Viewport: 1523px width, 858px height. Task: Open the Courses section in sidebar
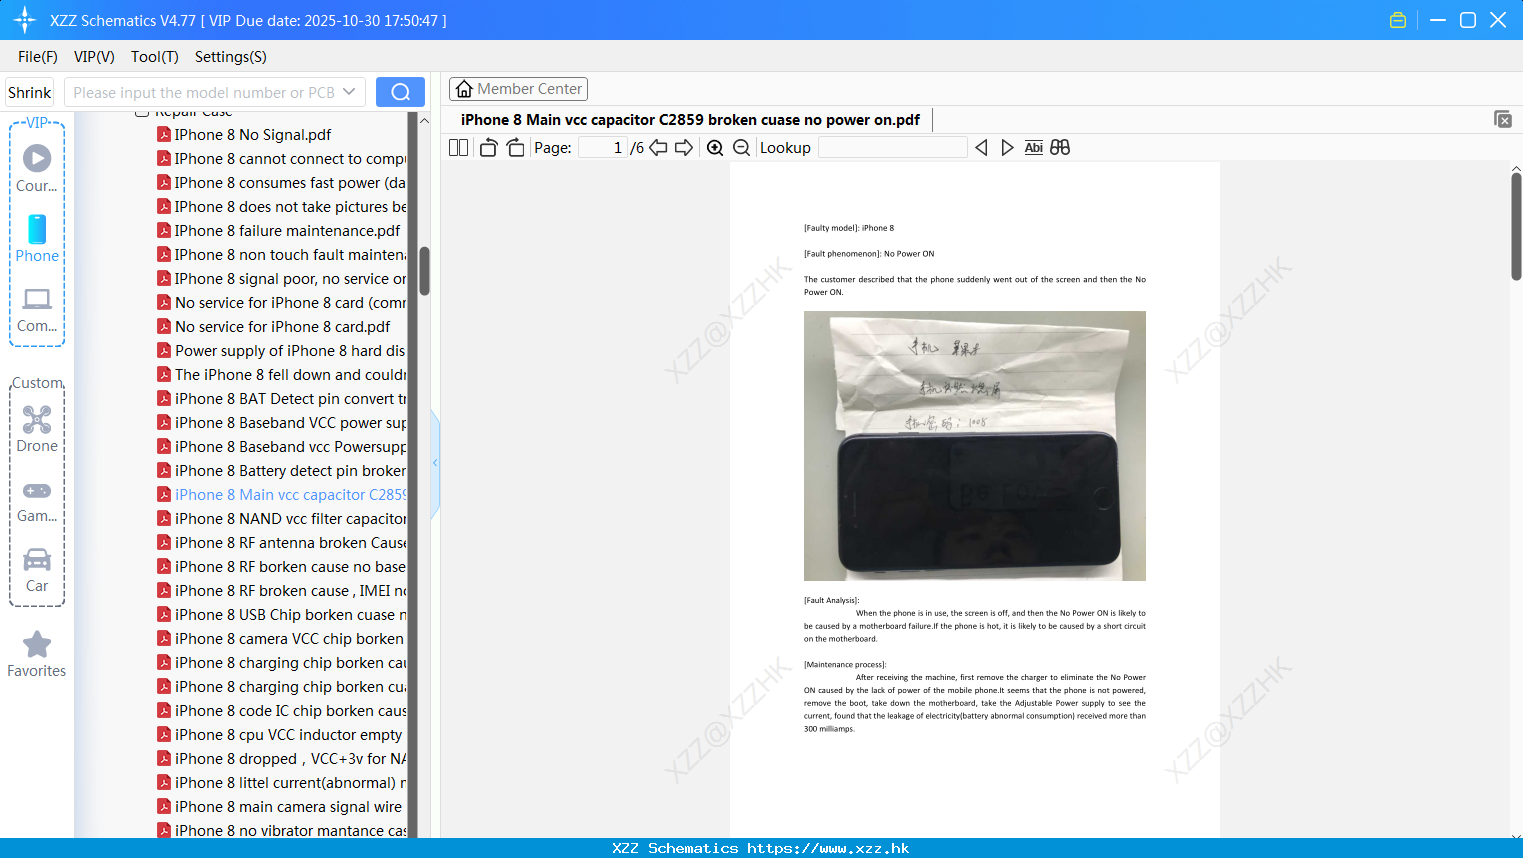pyautogui.click(x=37, y=169)
